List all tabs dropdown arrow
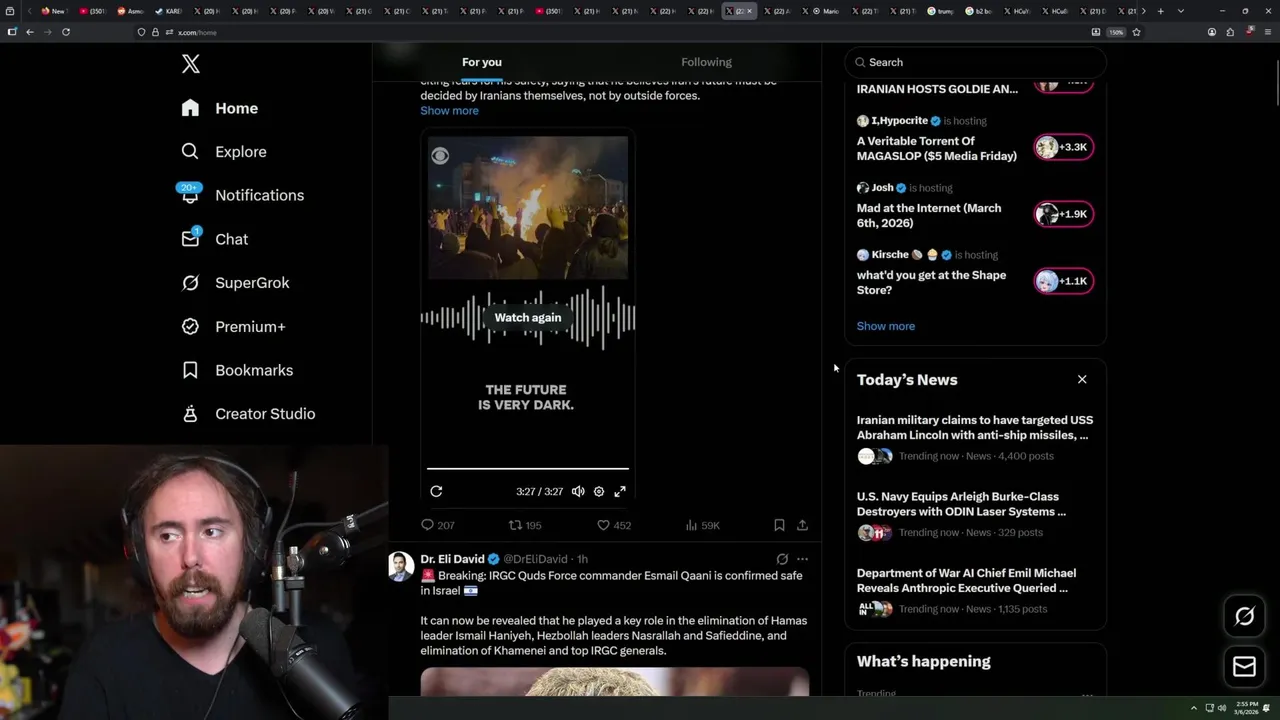The image size is (1280, 720). pos(1181,11)
